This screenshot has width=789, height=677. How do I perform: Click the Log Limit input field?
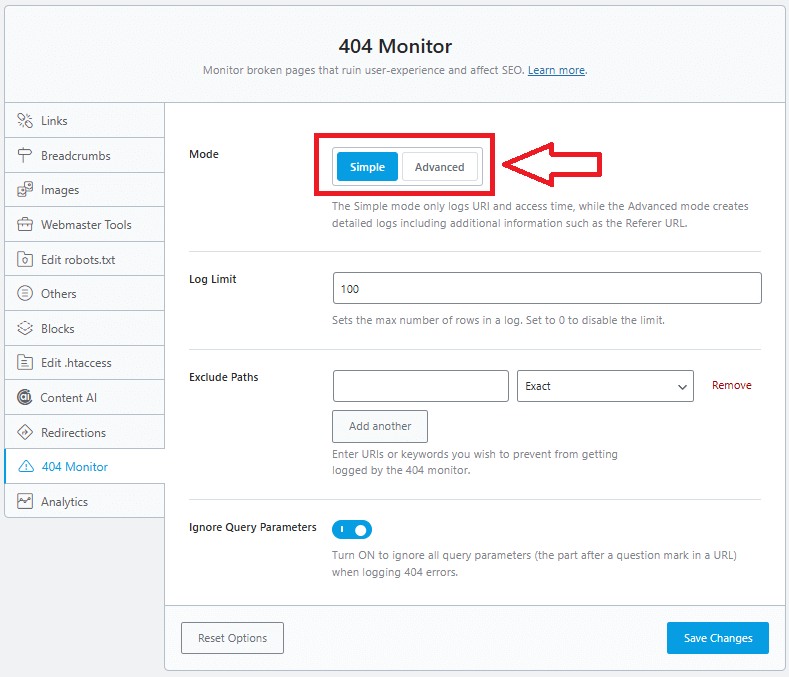pyautogui.click(x=546, y=288)
